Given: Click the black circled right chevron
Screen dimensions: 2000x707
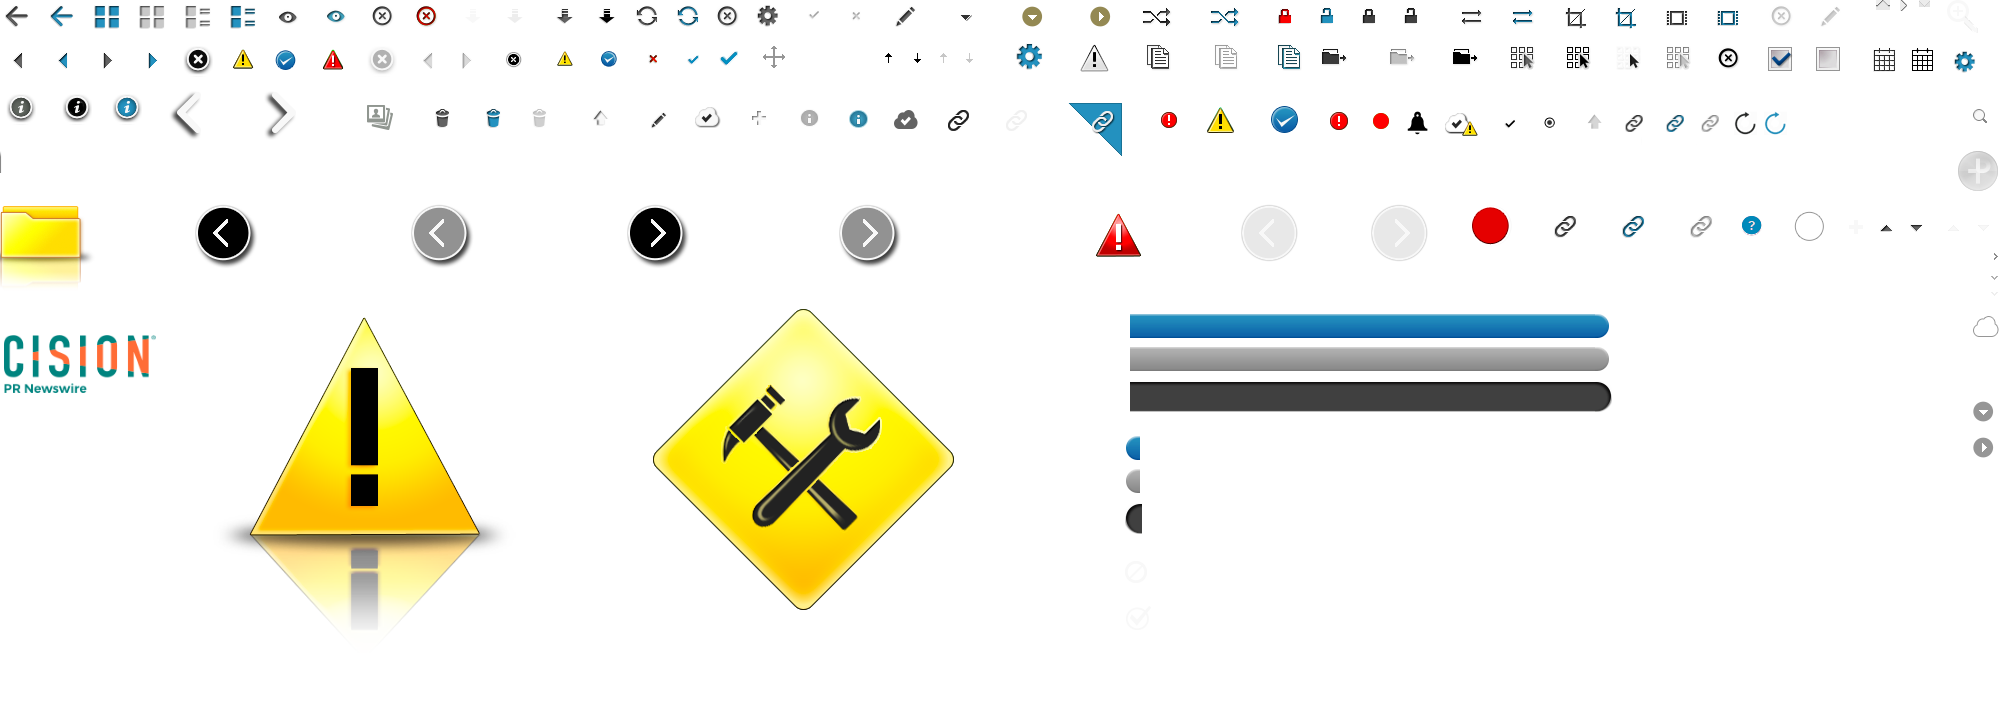Looking at the screenshot, I should [x=656, y=234].
